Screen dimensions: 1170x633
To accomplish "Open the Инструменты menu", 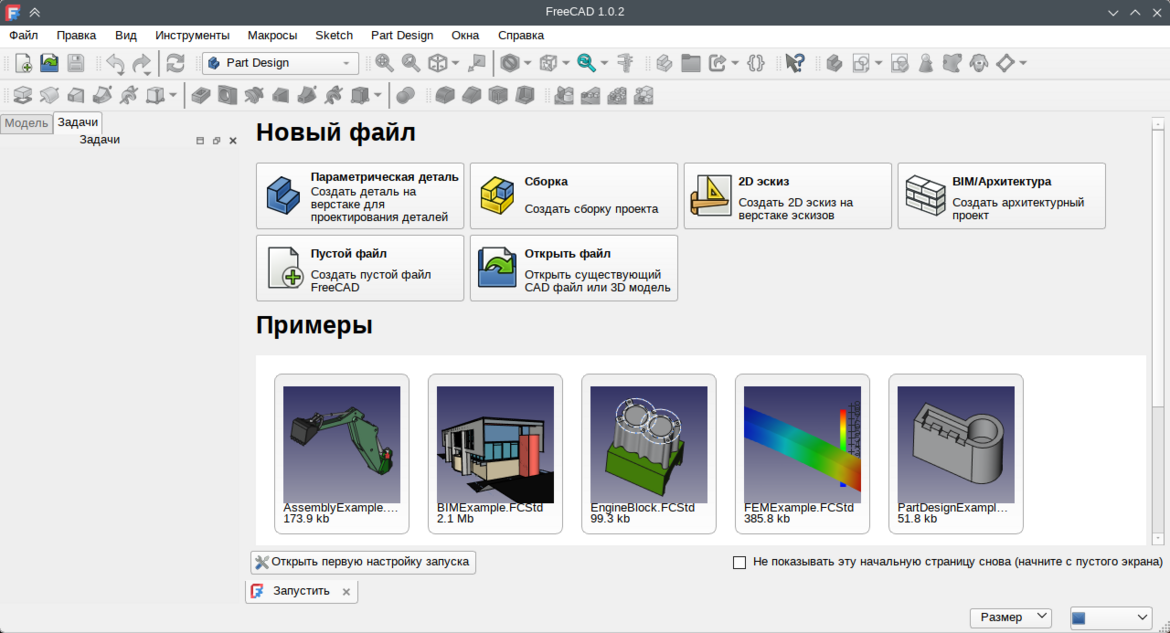I will [x=193, y=35].
